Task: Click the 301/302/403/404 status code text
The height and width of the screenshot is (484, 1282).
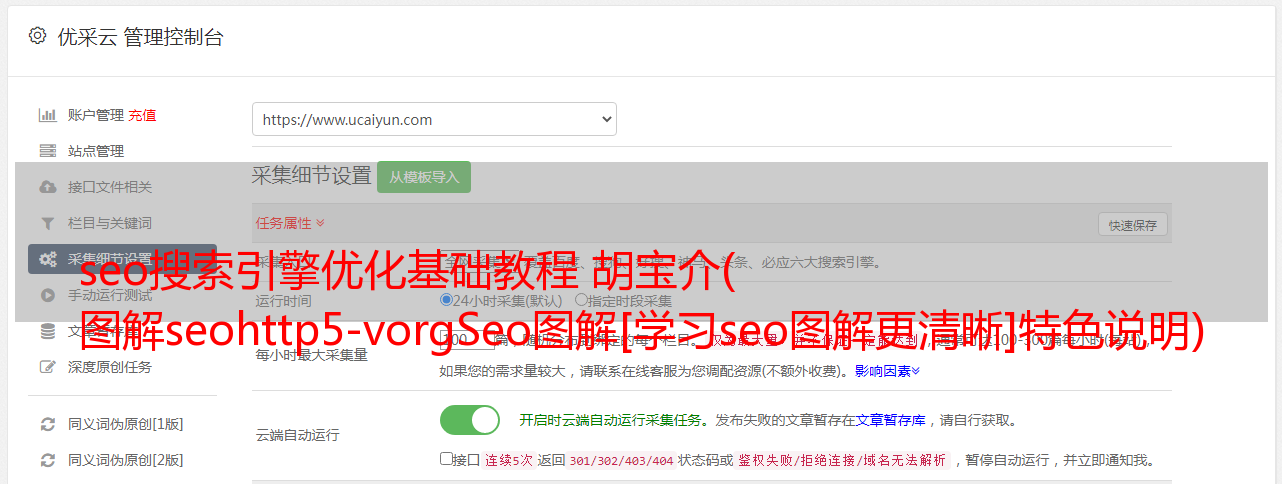Action: pos(621,460)
